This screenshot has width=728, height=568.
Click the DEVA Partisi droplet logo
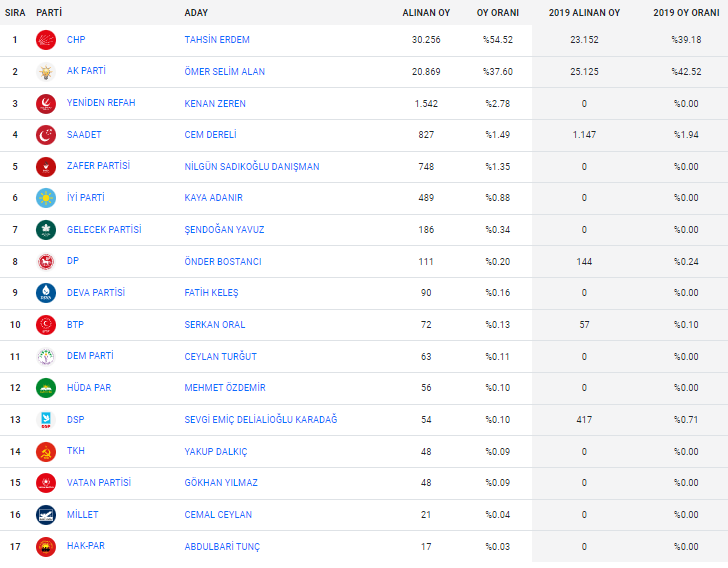pyautogui.click(x=46, y=293)
